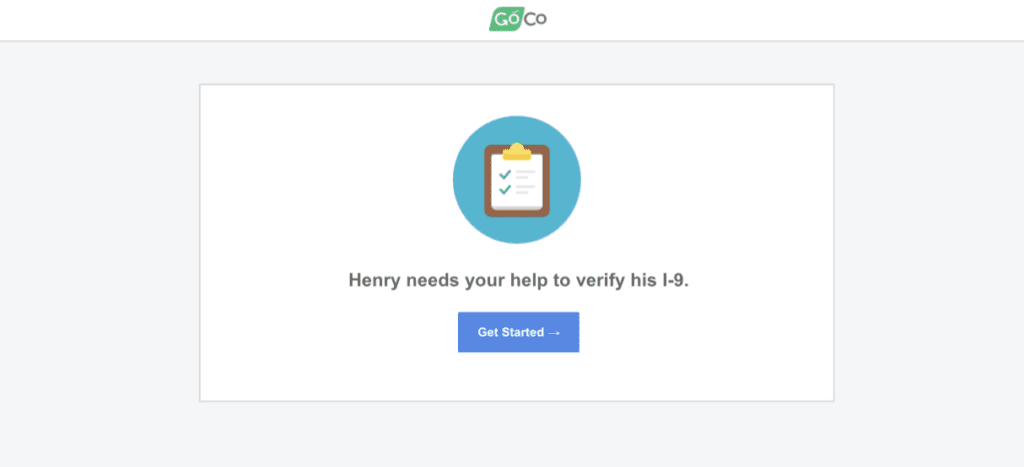Click the Get Started button
1024x467 pixels.
tap(519, 332)
